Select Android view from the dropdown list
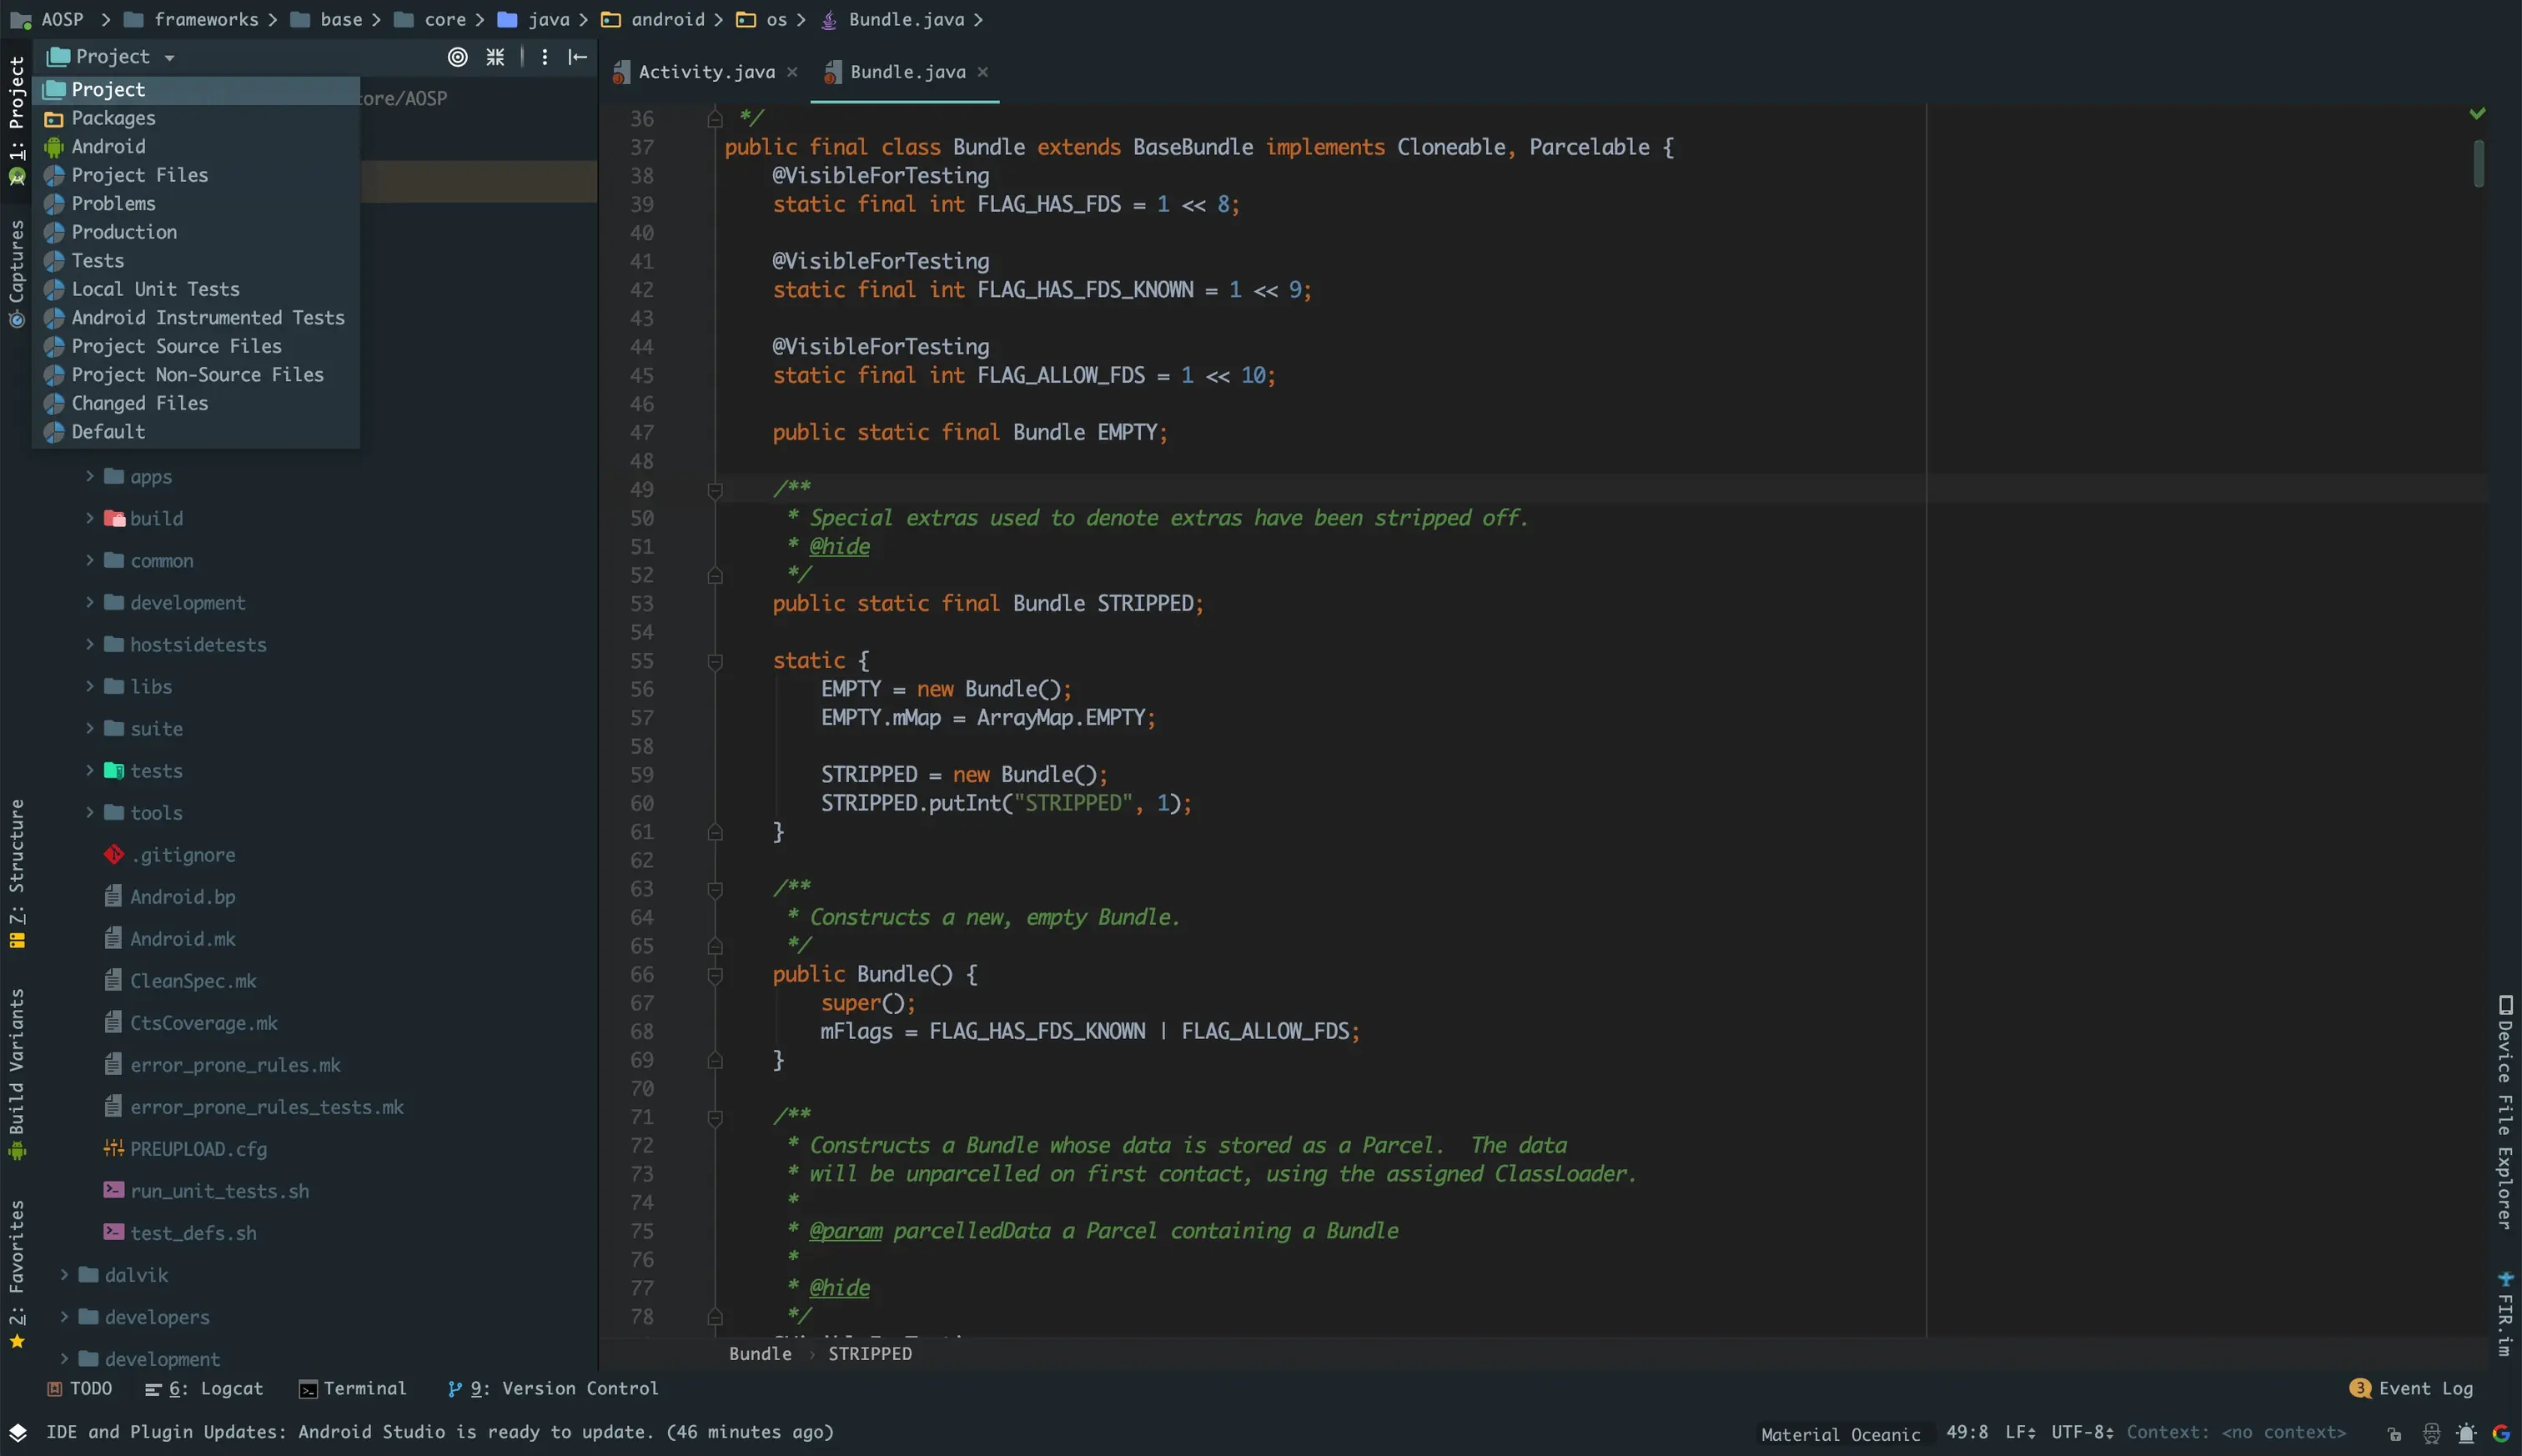 [108, 147]
